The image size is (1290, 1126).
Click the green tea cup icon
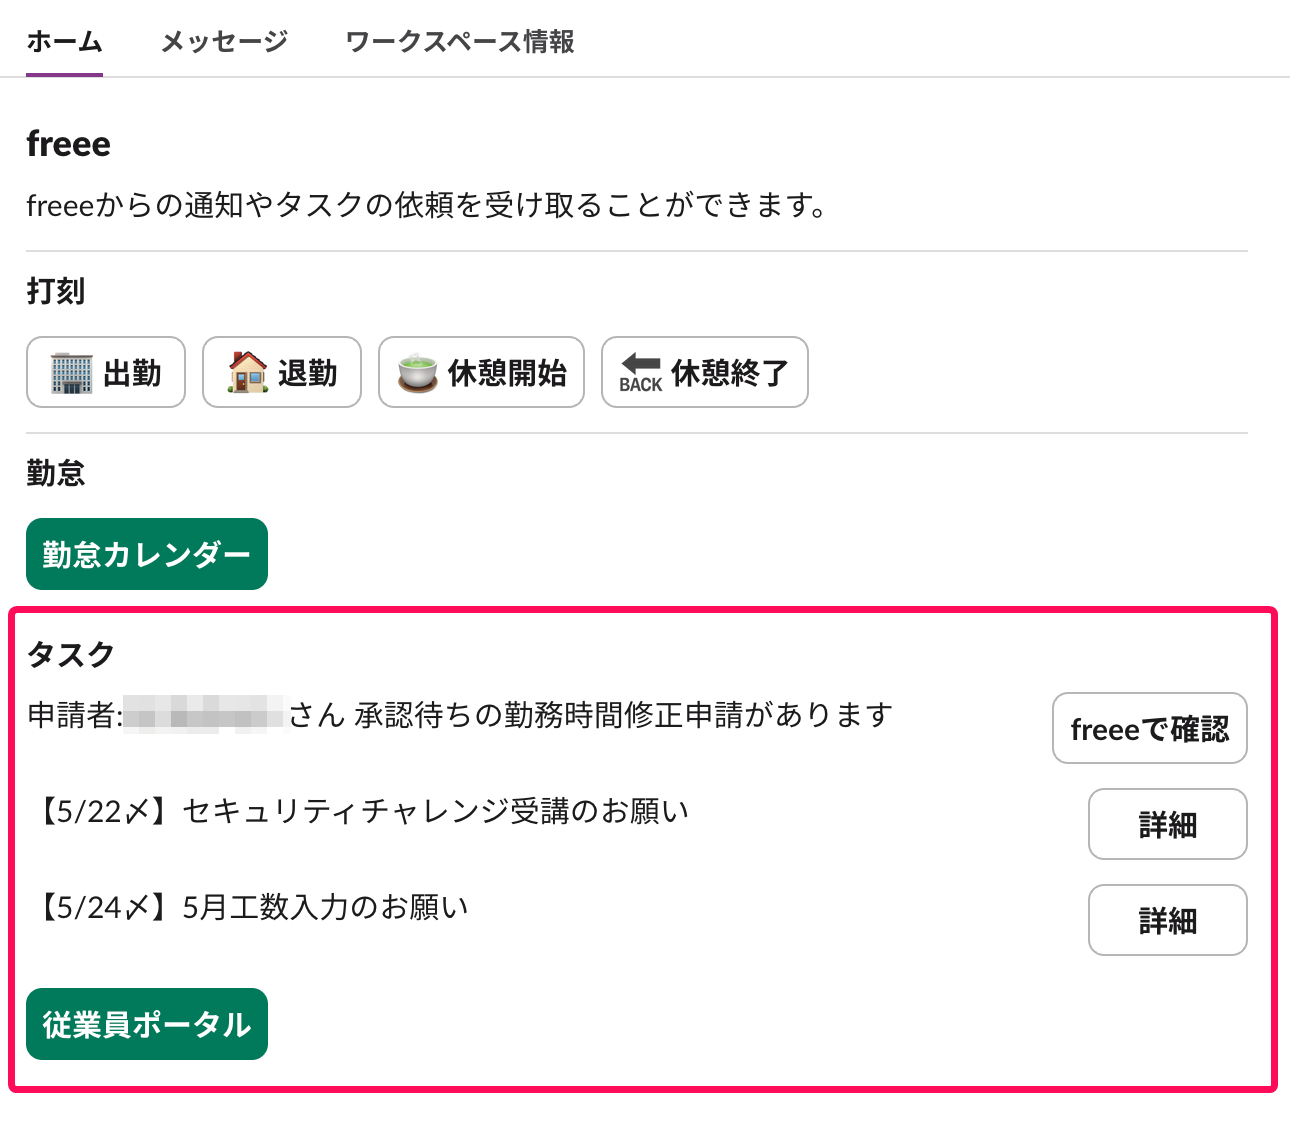(x=417, y=373)
